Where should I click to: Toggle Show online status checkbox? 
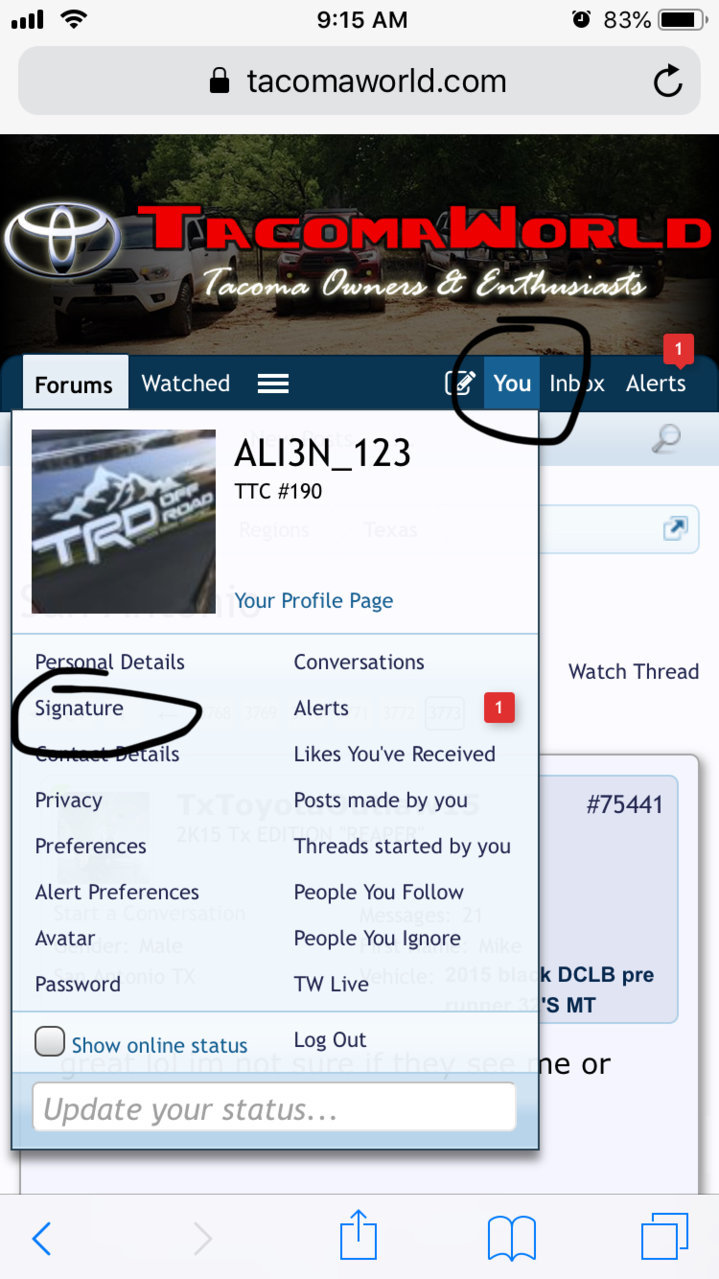pyautogui.click(x=50, y=1042)
